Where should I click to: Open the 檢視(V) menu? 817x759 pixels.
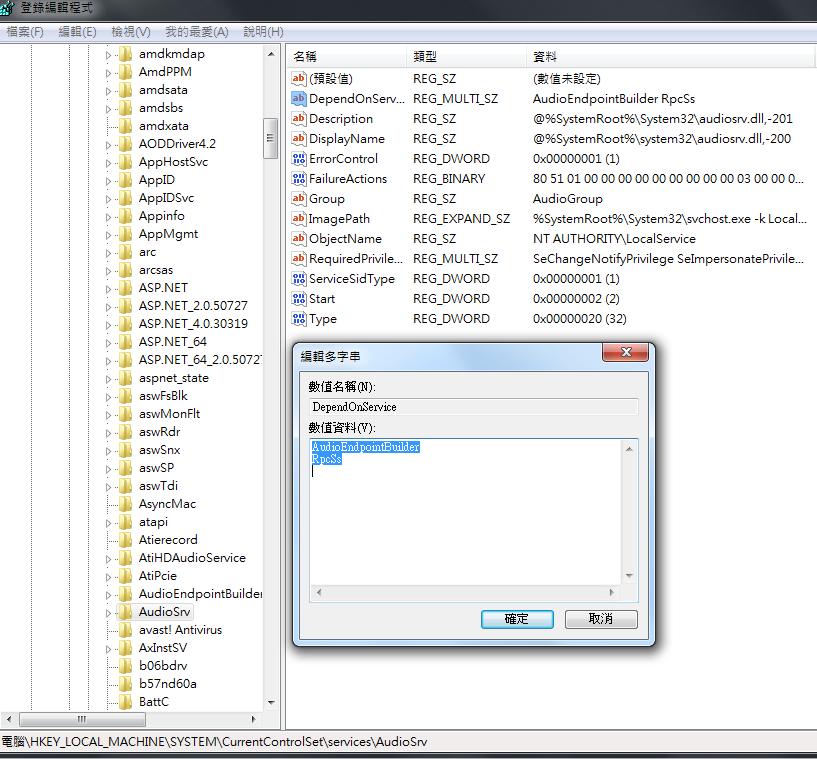tap(130, 32)
